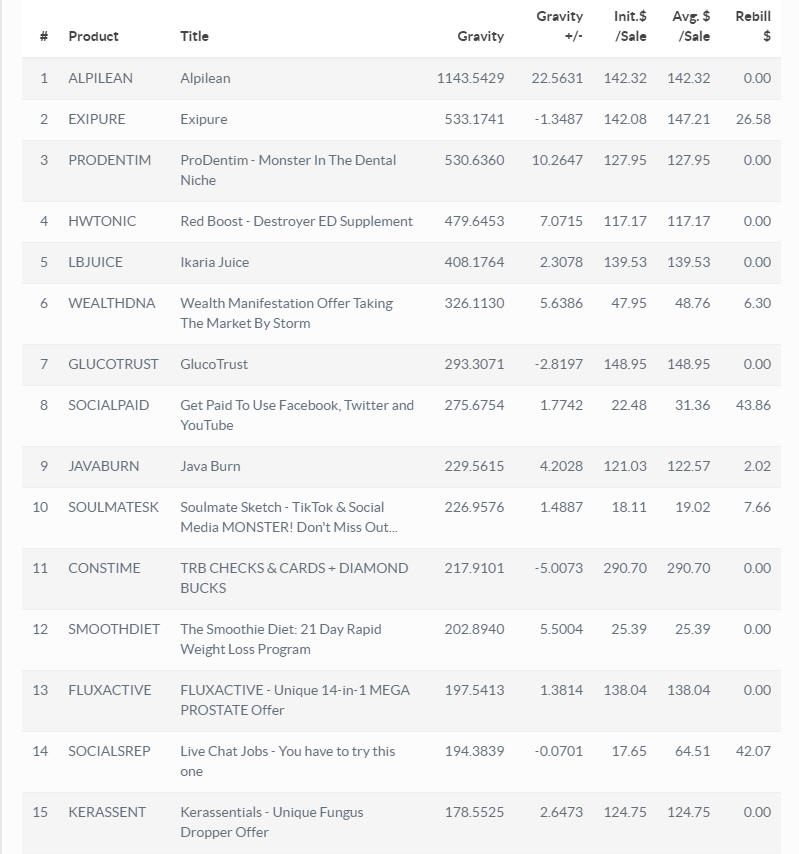The height and width of the screenshot is (854, 799).
Task: Click the Ikaria Juice title
Action: coord(215,262)
